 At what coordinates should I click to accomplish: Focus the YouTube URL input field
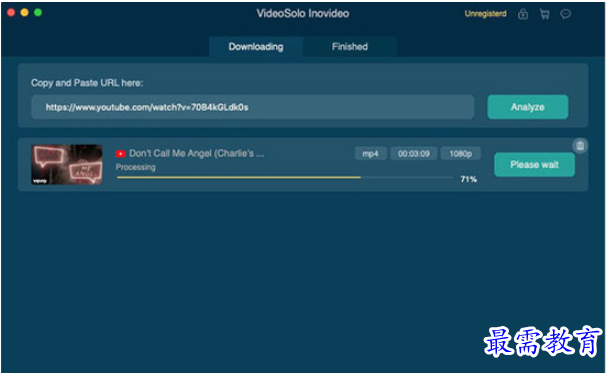coord(252,107)
